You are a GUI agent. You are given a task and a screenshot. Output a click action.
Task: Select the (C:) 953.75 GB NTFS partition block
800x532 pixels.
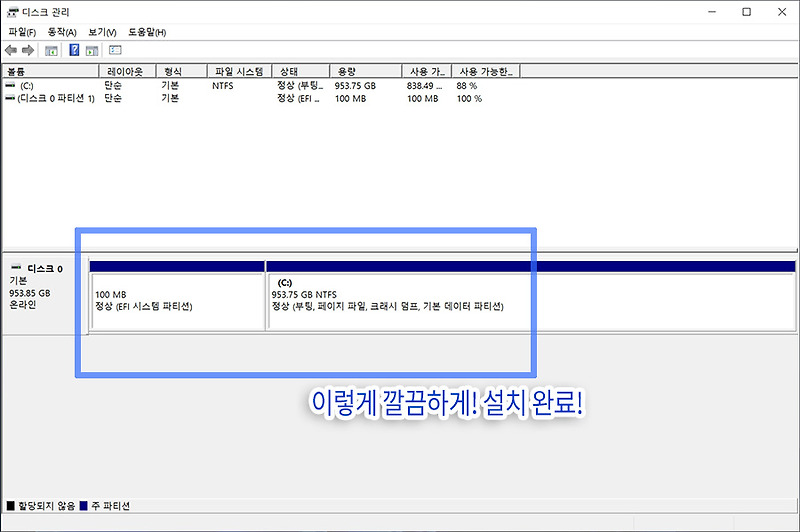tap(531, 296)
